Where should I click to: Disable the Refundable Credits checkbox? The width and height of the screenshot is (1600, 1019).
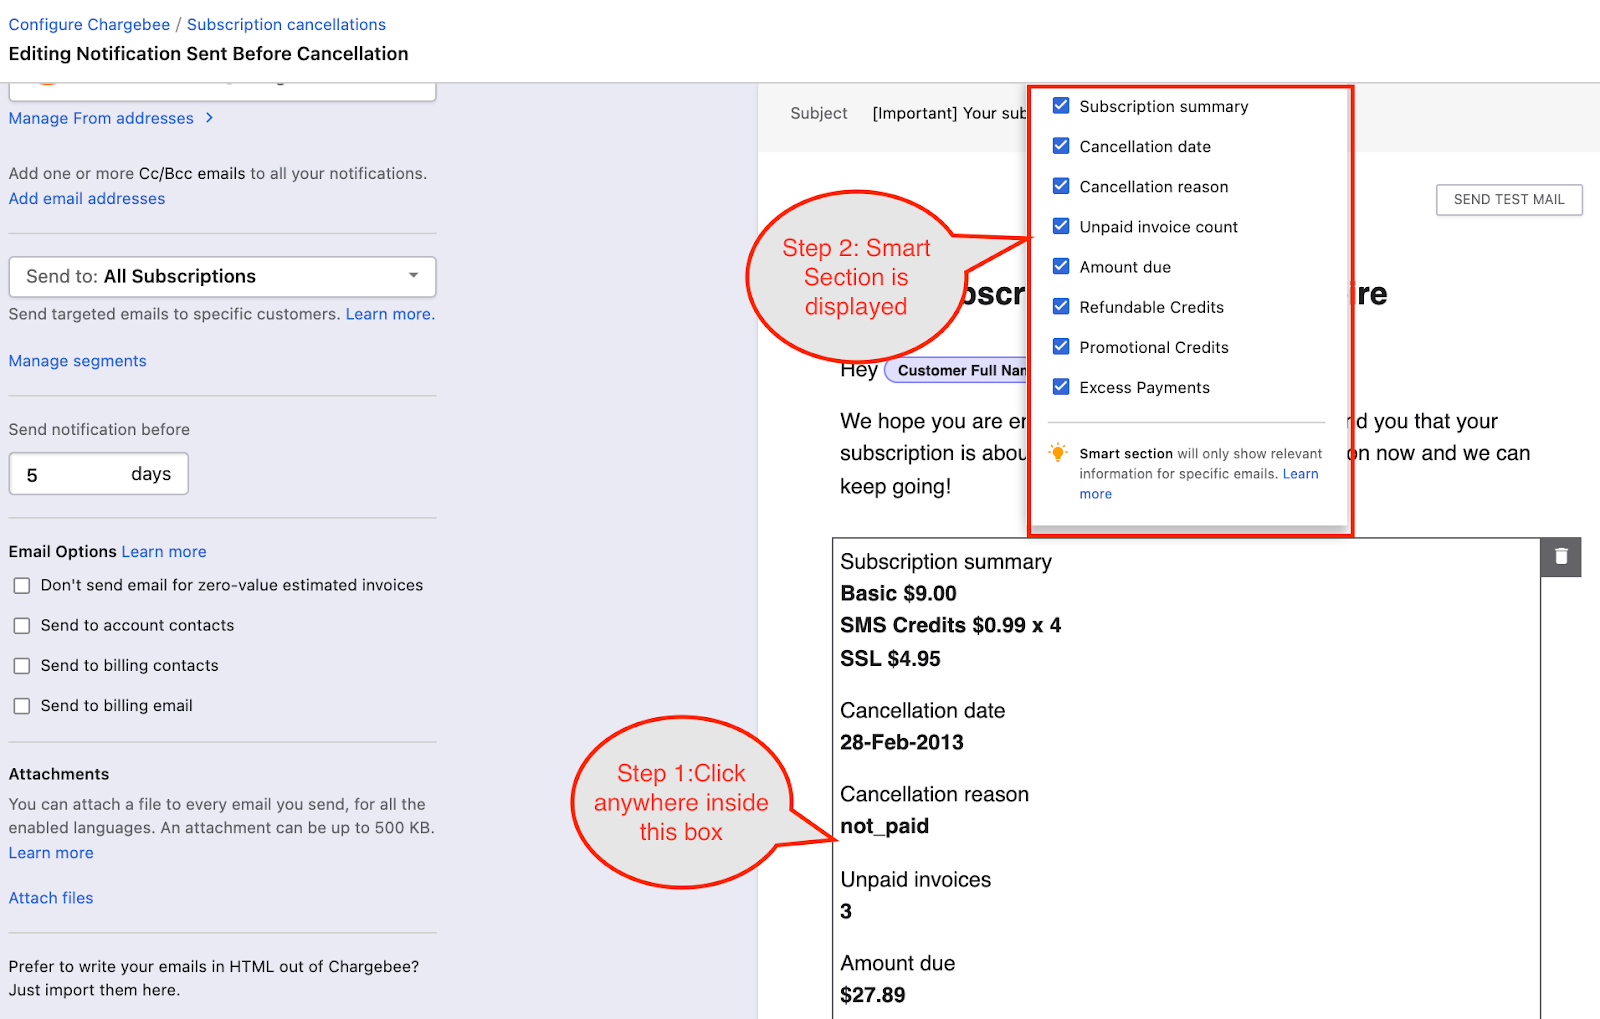(1061, 307)
